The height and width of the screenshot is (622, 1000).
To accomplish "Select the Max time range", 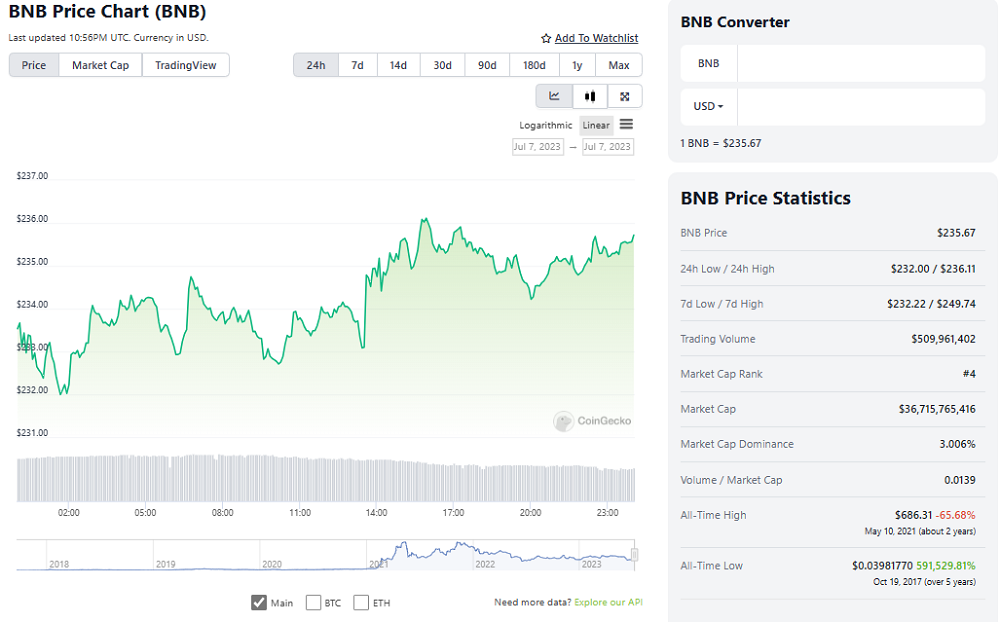I will click(x=619, y=65).
